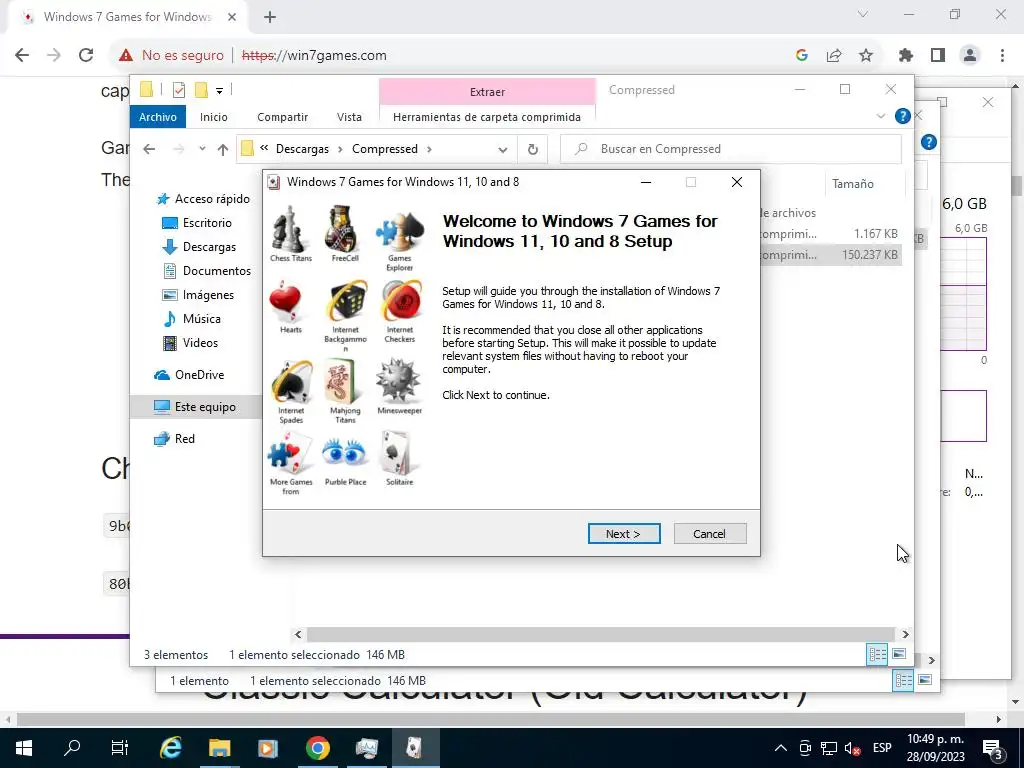
Task: Click the No es seguro security warning
Action: click(x=171, y=56)
